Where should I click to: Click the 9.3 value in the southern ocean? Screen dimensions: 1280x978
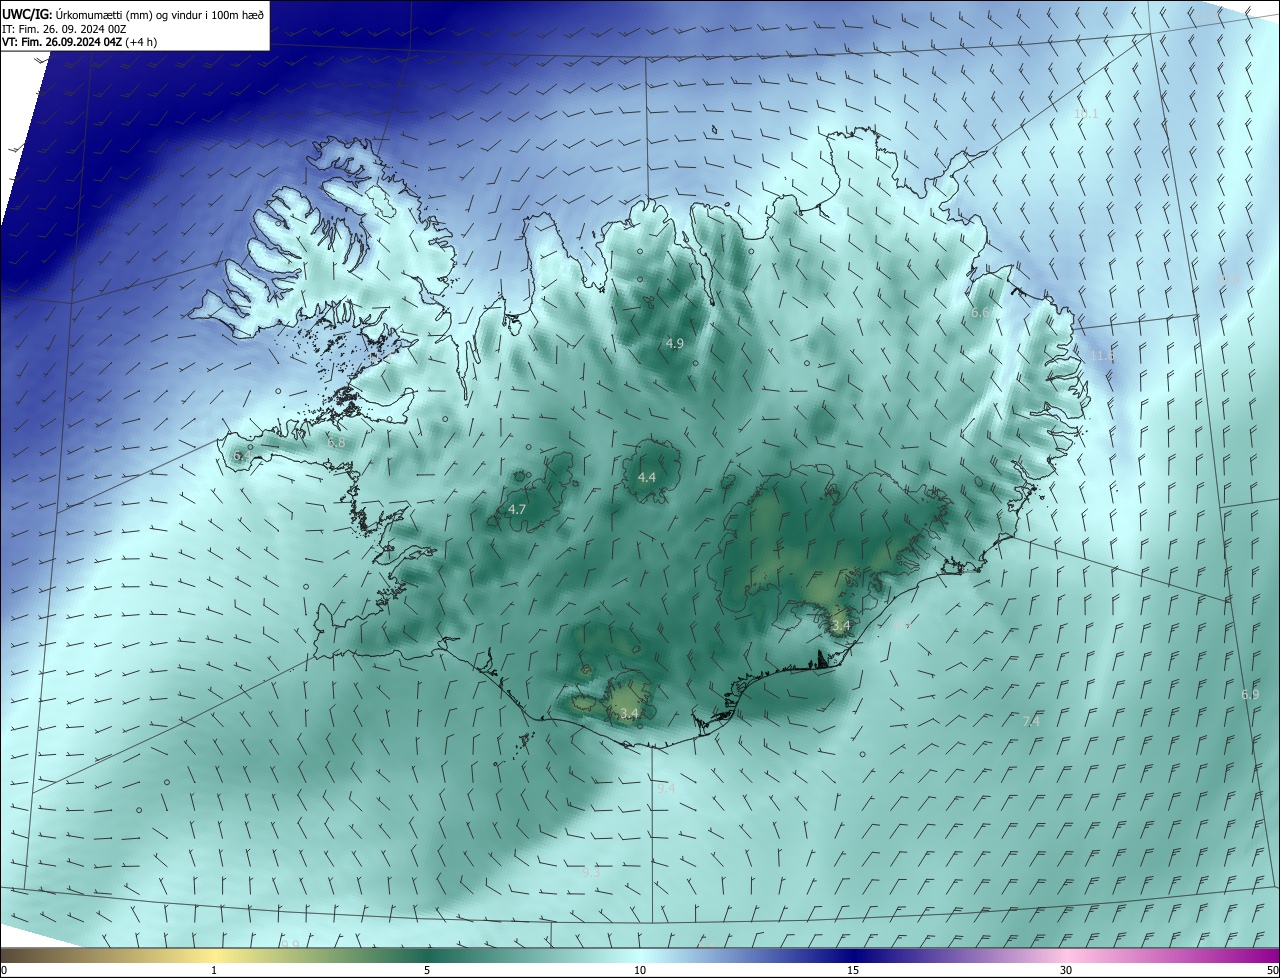point(591,872)
